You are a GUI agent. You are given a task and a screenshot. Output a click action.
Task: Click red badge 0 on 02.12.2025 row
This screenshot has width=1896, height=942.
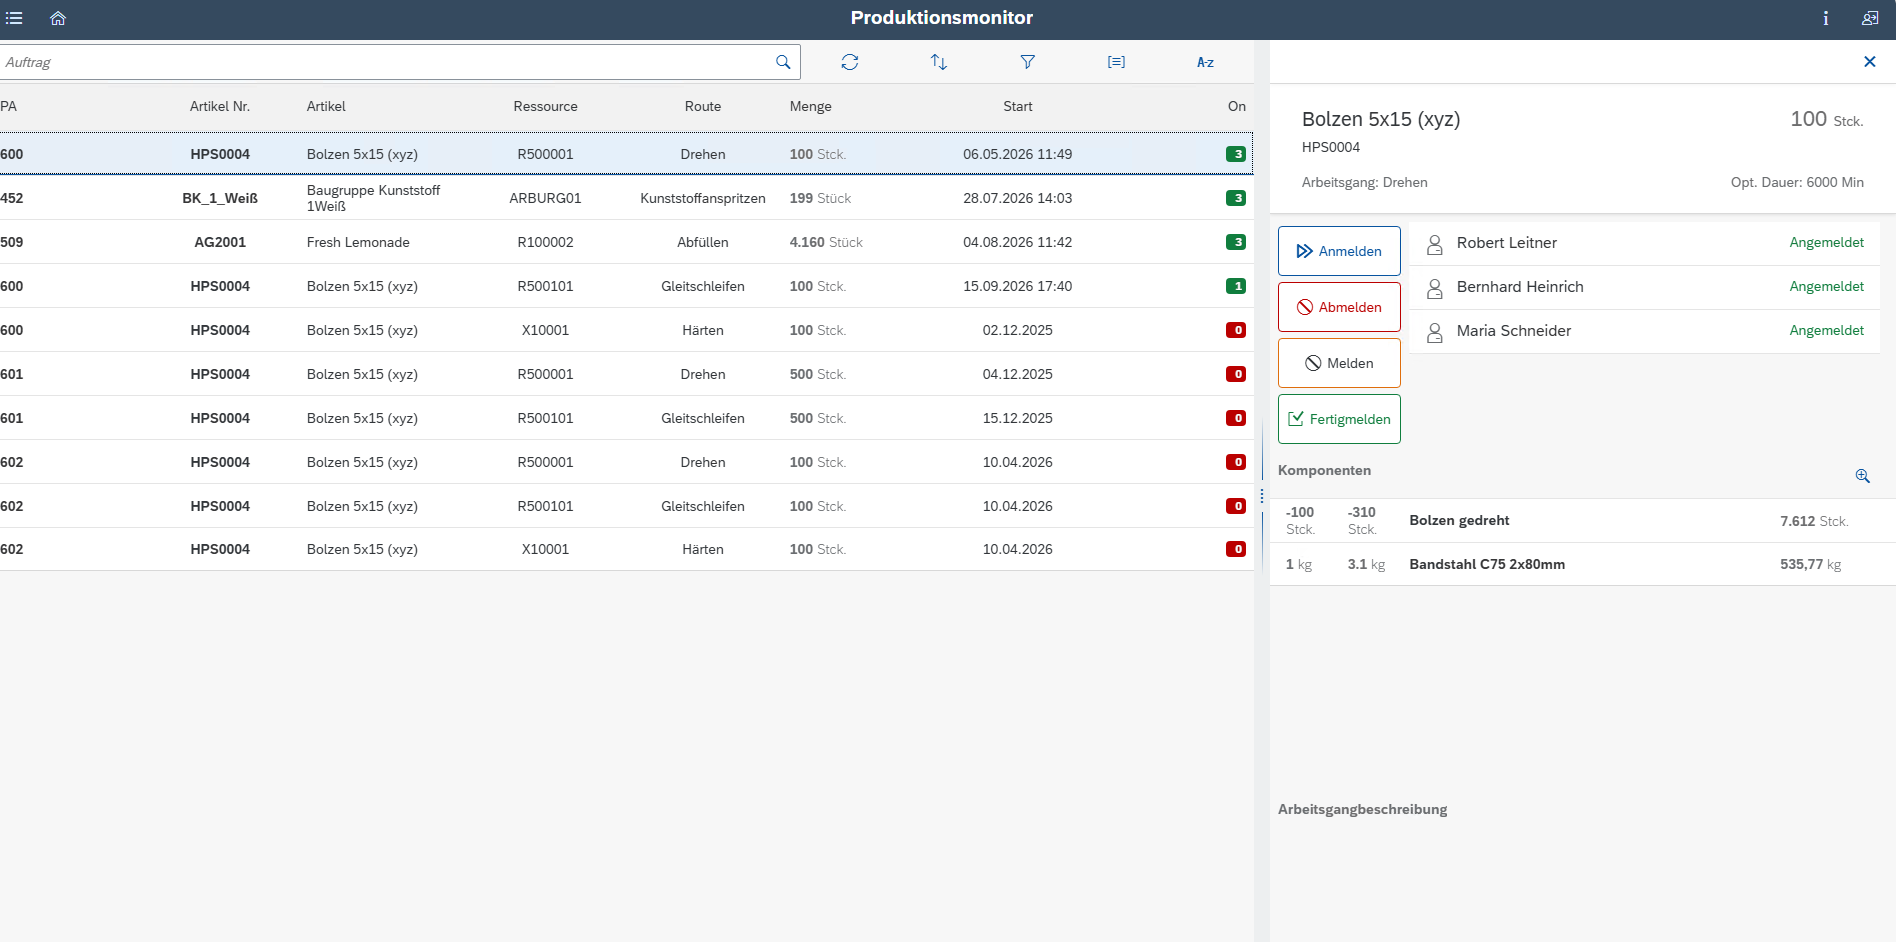tap(1236, 330)
